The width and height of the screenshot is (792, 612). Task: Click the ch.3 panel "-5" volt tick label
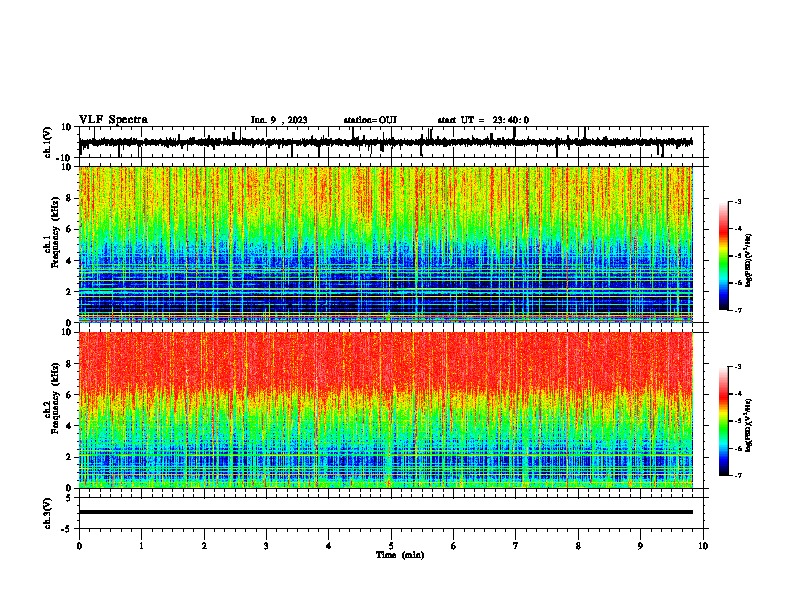click(67, 529)
